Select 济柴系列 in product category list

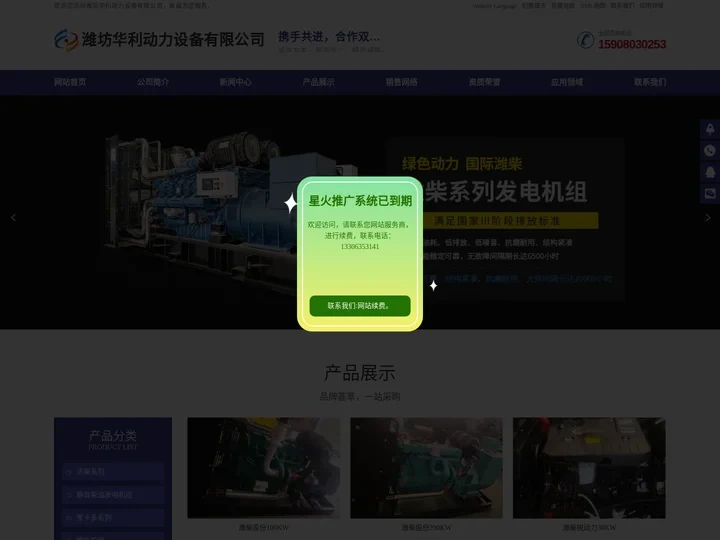pyautogui.click(x=113, y=472)
